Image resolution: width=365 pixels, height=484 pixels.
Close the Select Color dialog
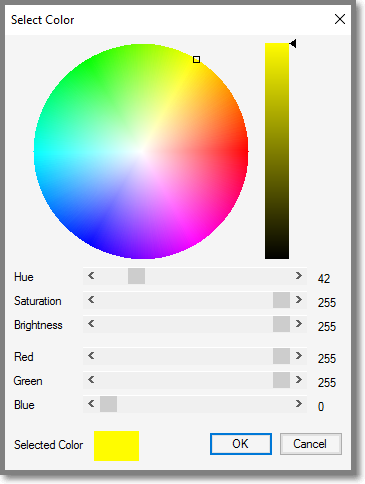point(340,19)
